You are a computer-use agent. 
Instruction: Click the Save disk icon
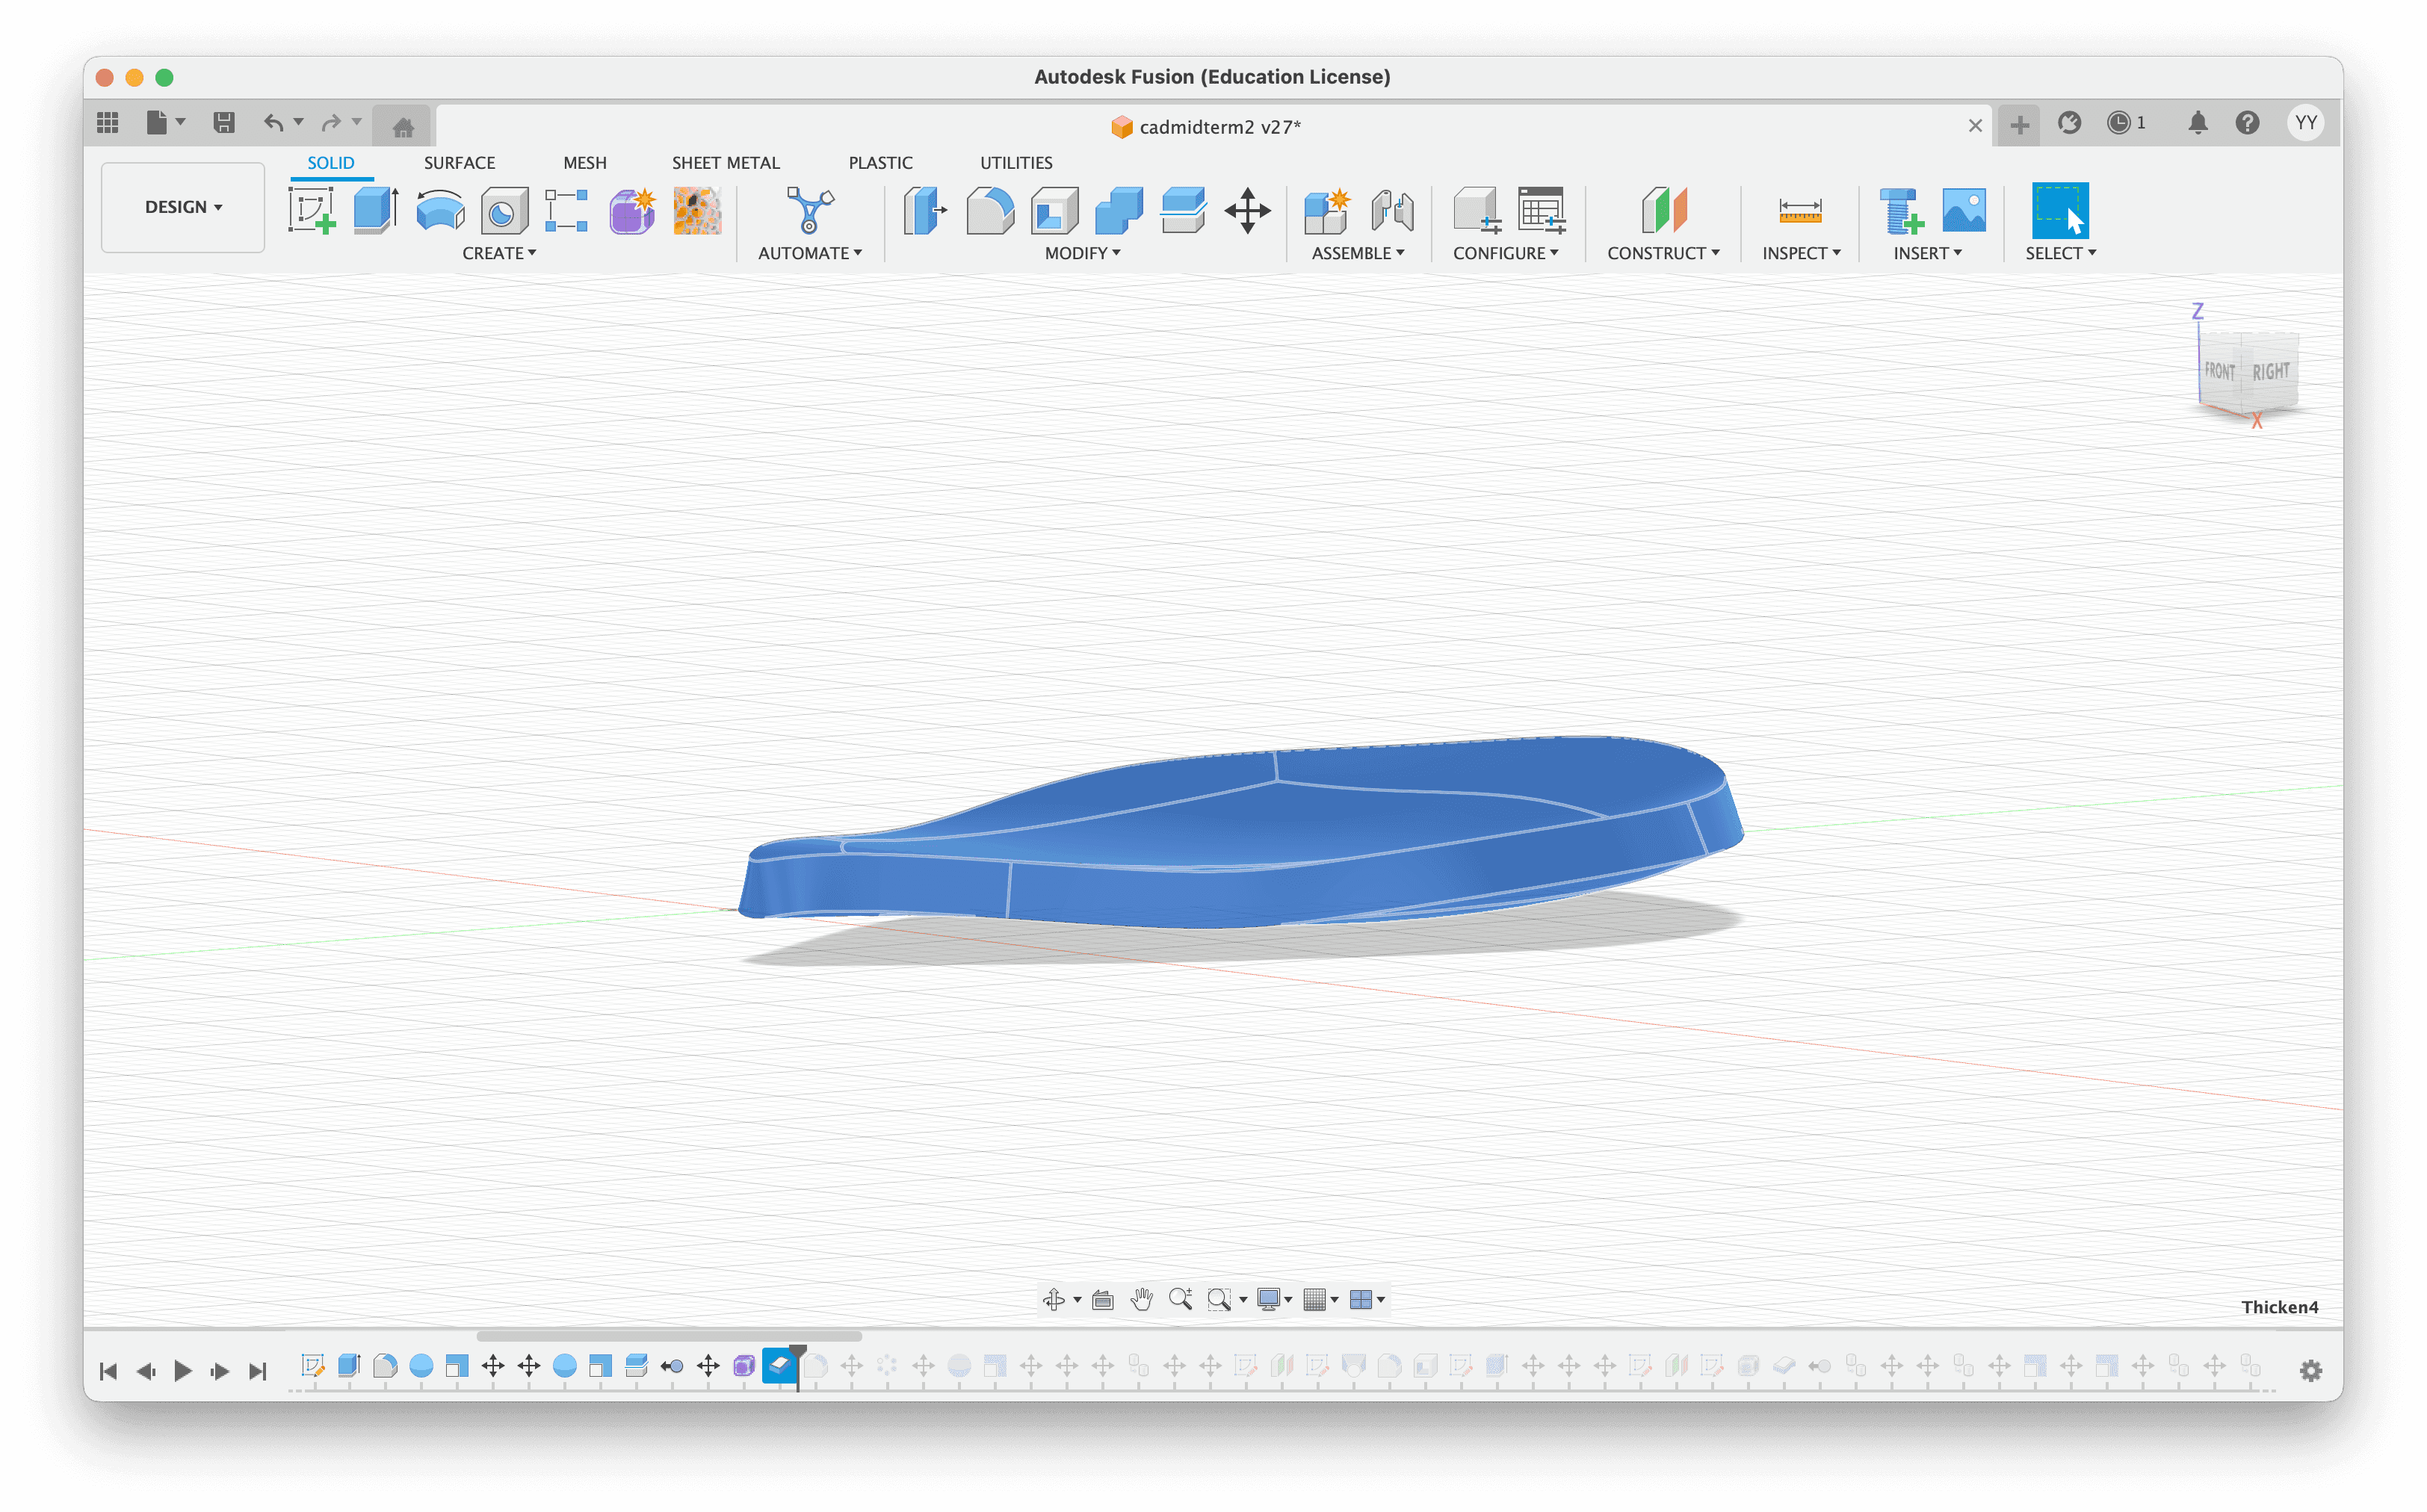point(223,123)
